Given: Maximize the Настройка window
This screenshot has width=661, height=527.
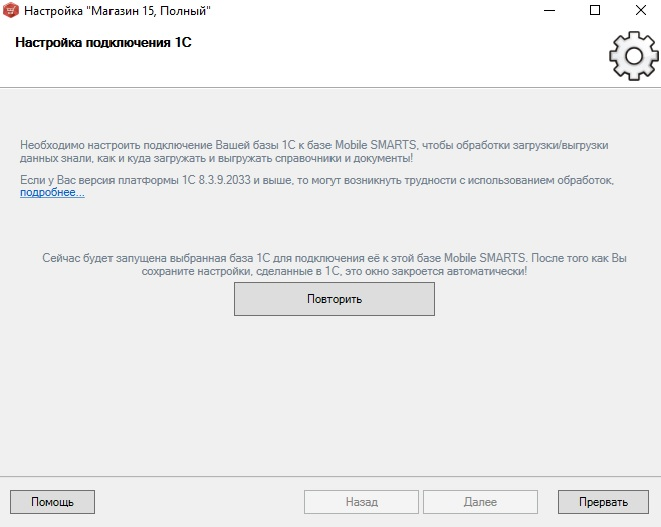Looking at the screenshot, I should pyautogui.click(x=595, y=10).
